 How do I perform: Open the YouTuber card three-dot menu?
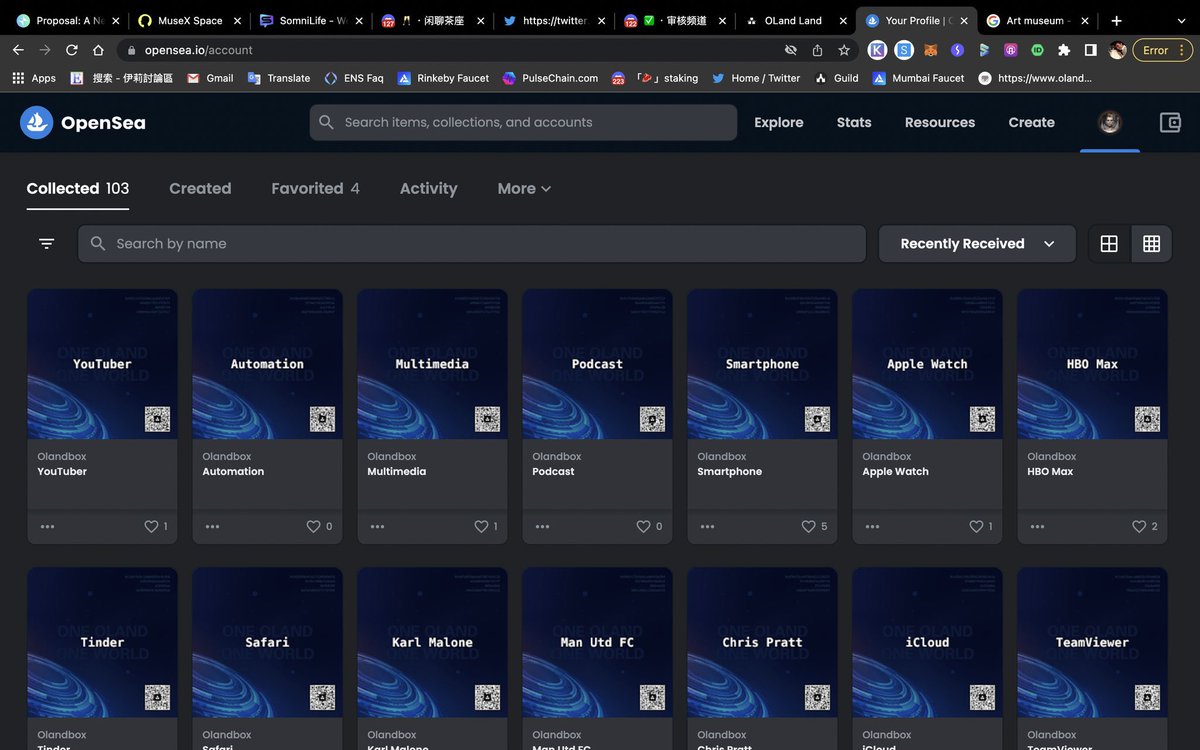pos(48,526)
